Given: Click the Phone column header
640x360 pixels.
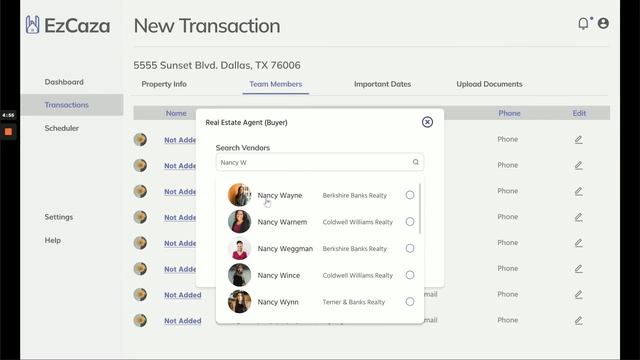Looking at the screenshot, I should coord(509,113).
